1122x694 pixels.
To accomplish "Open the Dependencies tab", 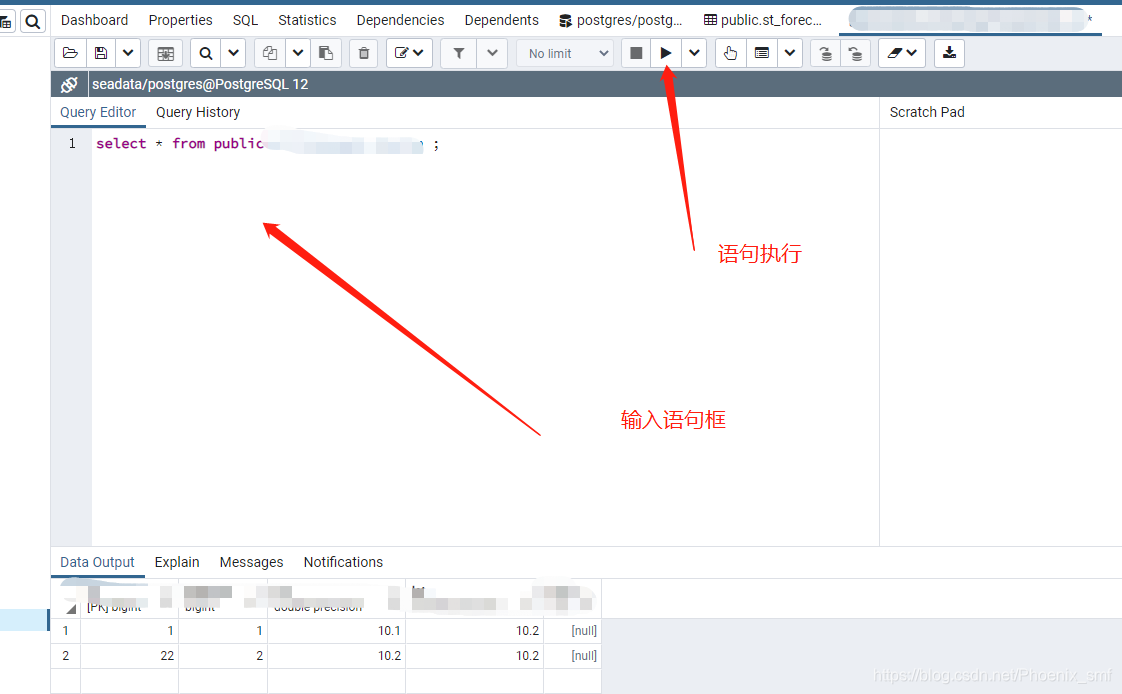I will pyautogui.click(x=400, y=20).
